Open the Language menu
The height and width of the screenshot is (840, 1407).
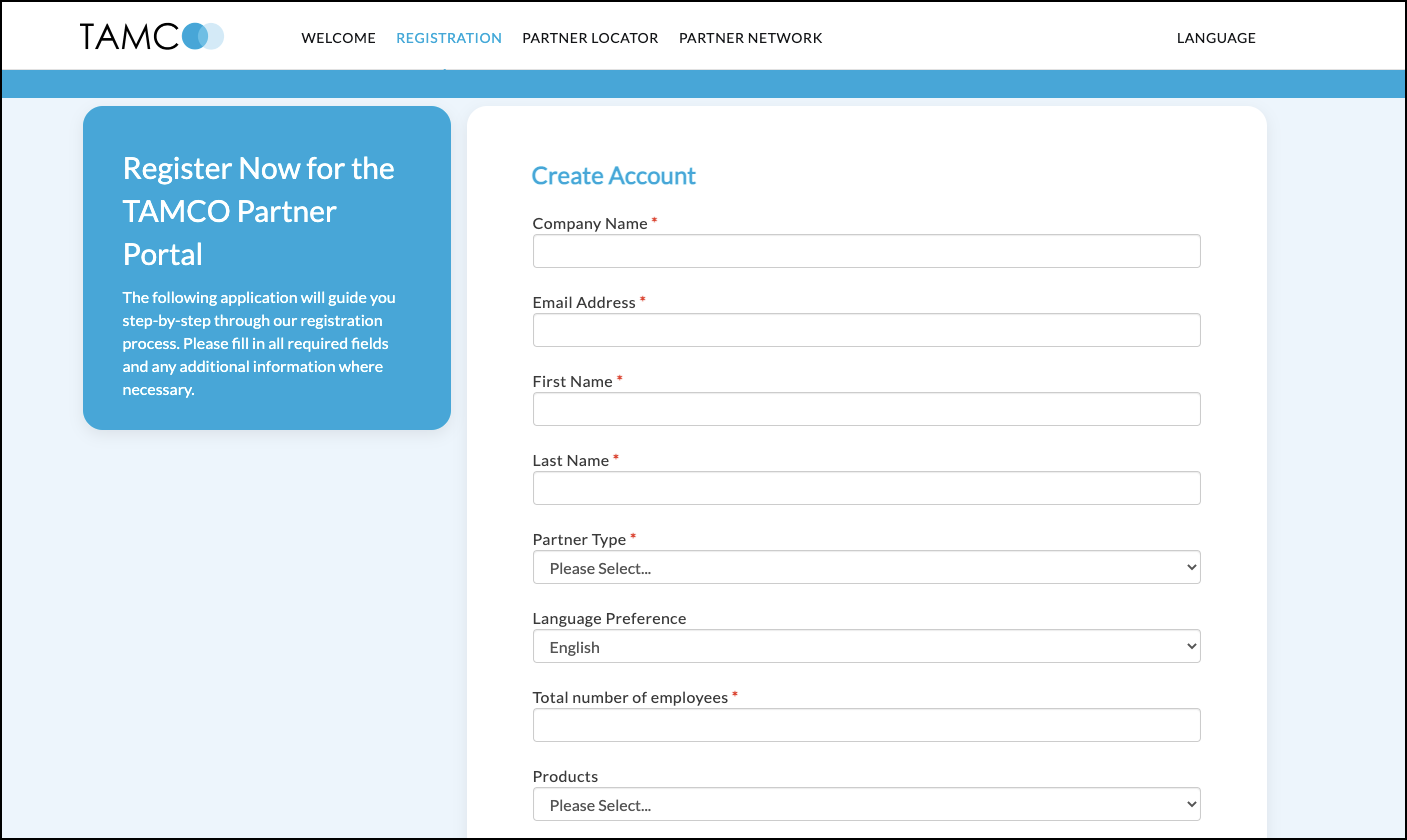tap(1216, 38)
